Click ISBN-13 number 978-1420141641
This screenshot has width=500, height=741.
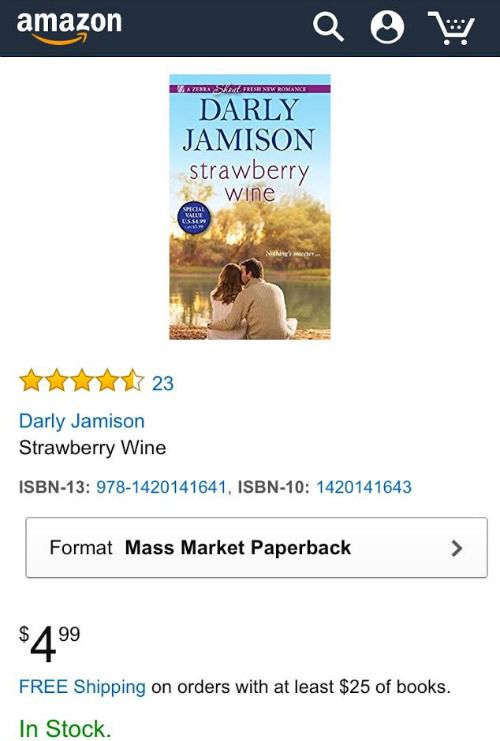tap(161, 487)
